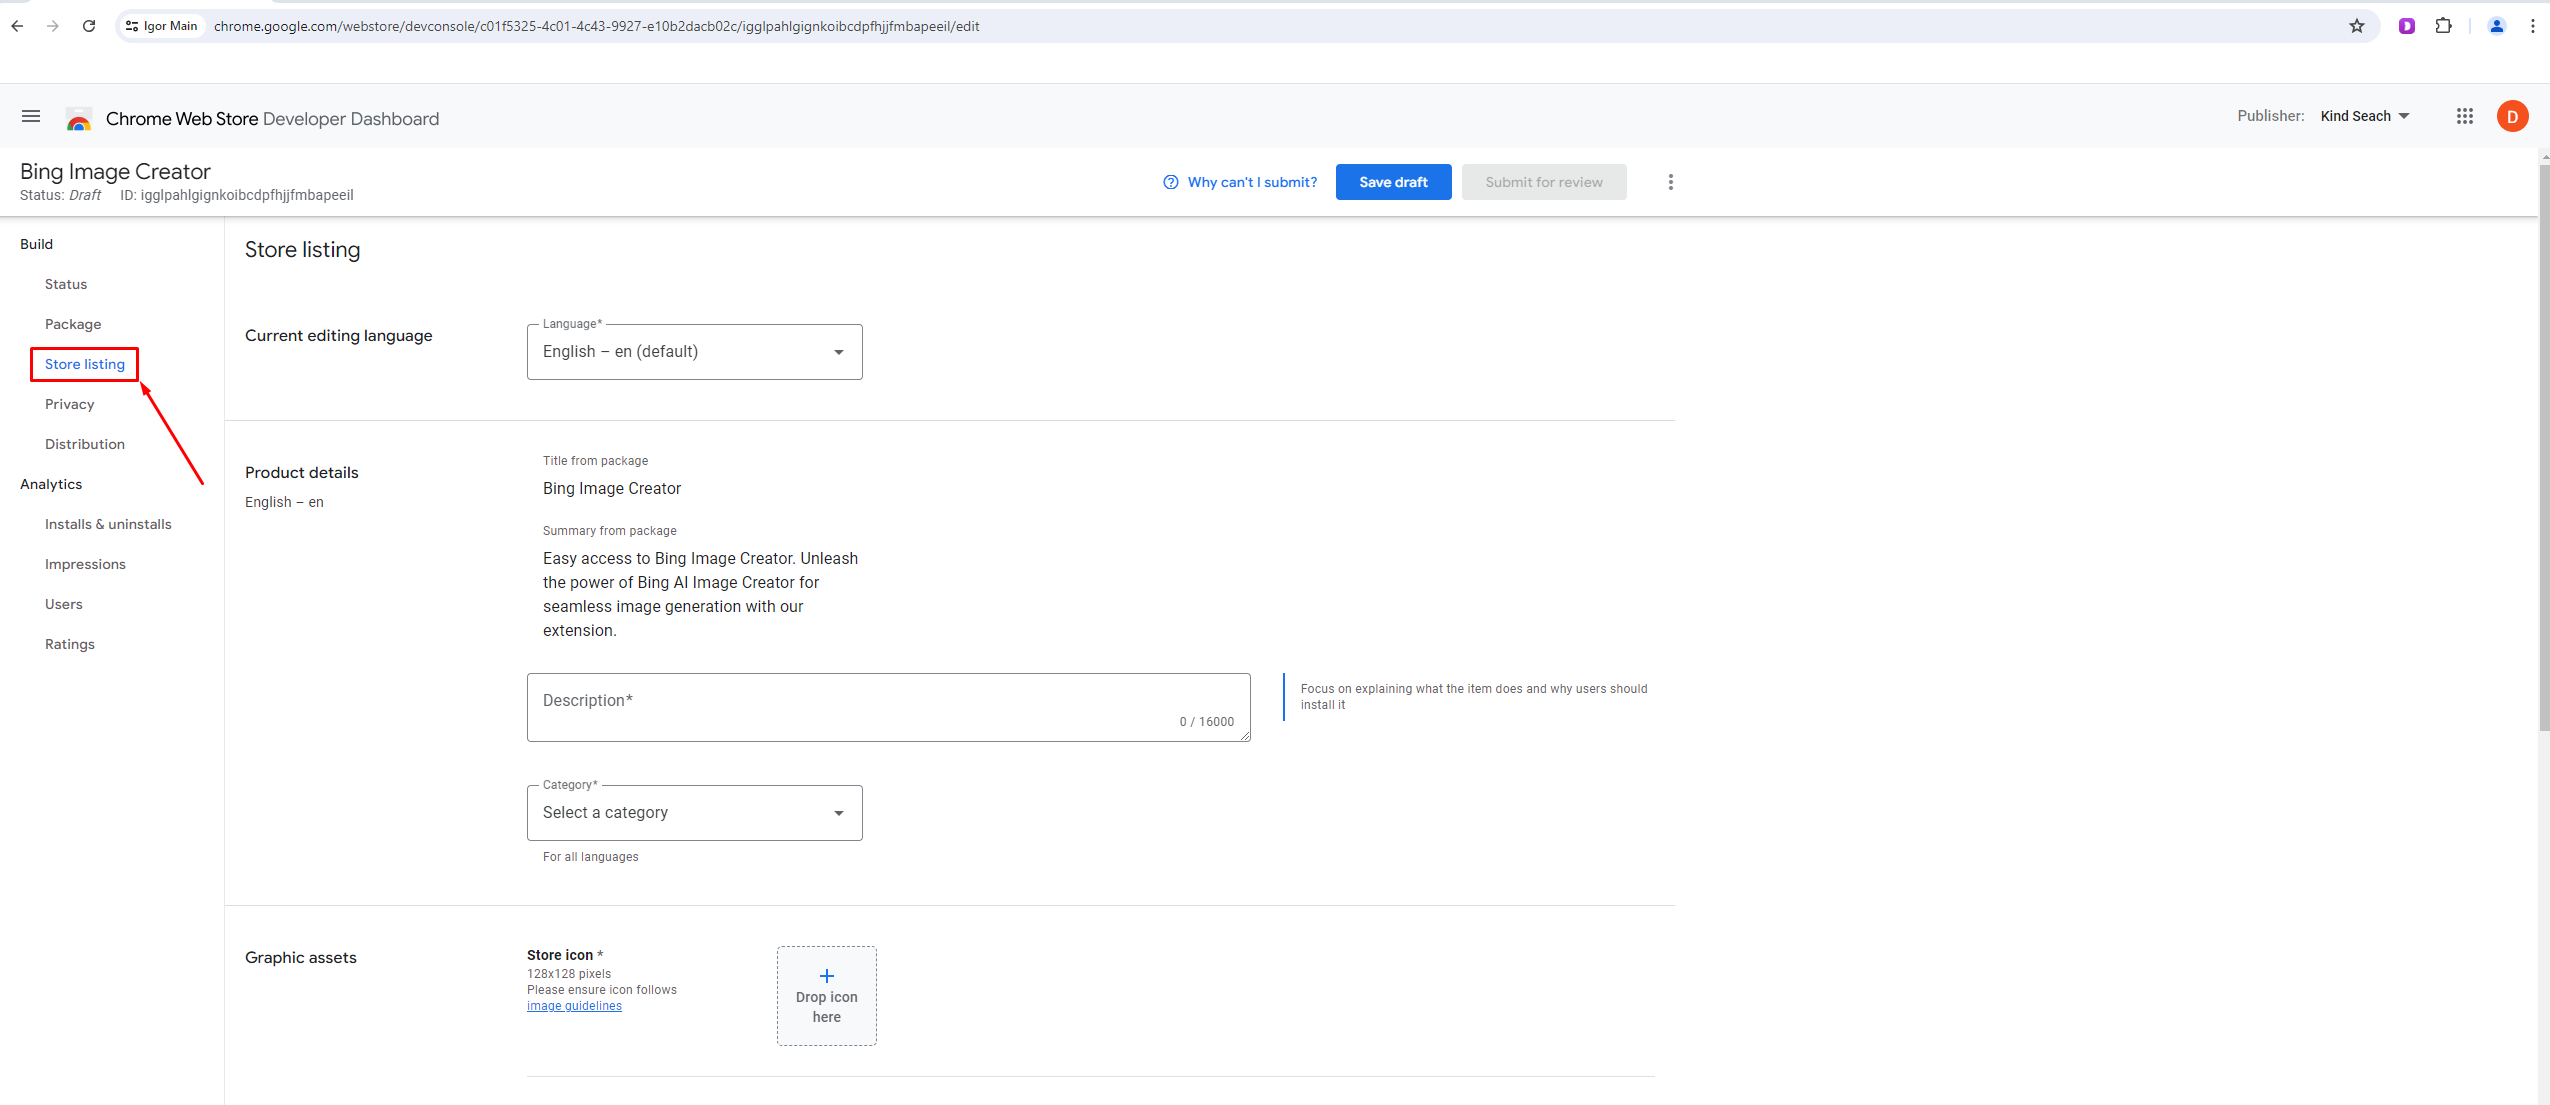Click into the Description text field
This screenshot has width=2550, height=1105.
pyautogui.click(x=887, y=707)
